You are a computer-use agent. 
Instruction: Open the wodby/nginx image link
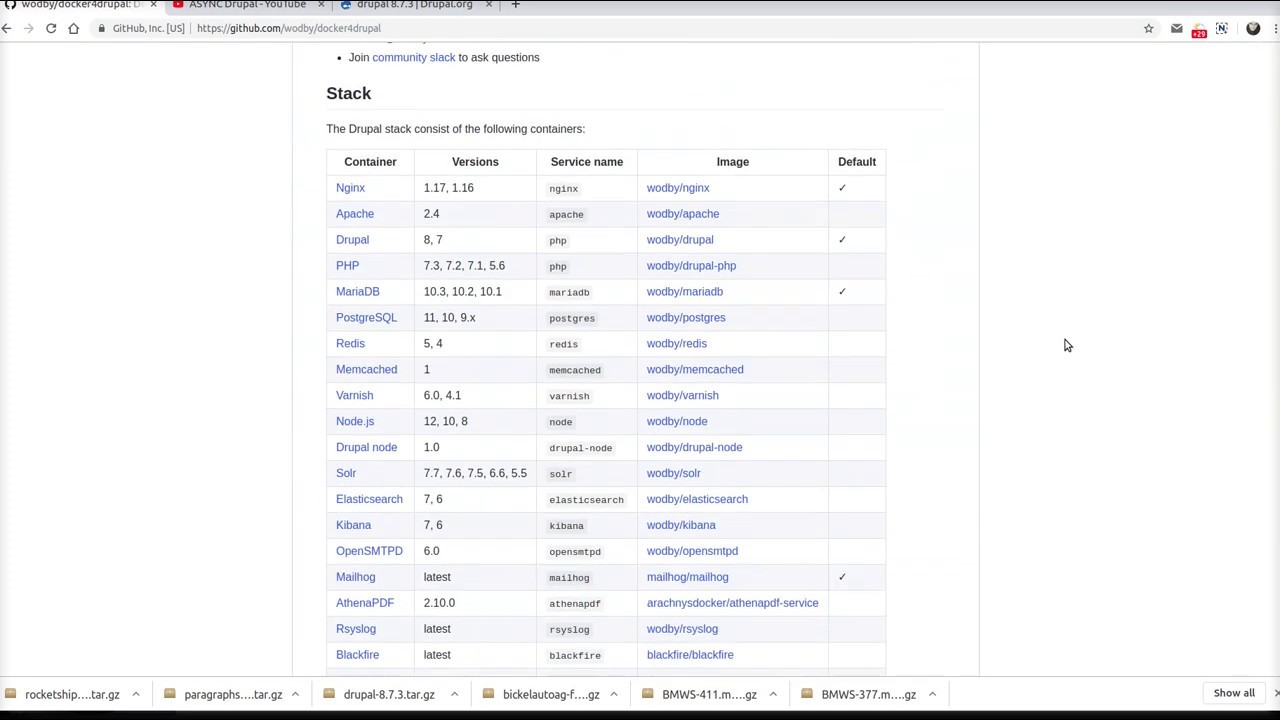click(x=678, y=188)
